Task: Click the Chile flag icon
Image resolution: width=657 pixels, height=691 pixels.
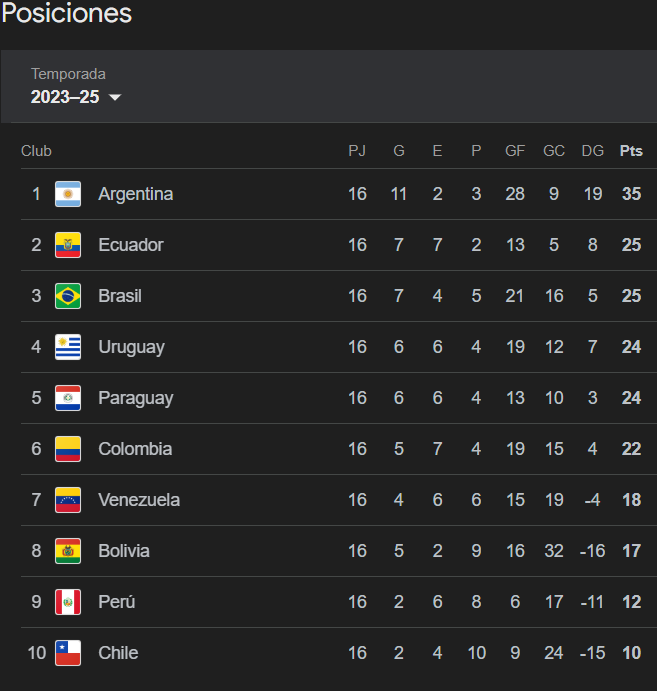Action: tap(68, 653)
